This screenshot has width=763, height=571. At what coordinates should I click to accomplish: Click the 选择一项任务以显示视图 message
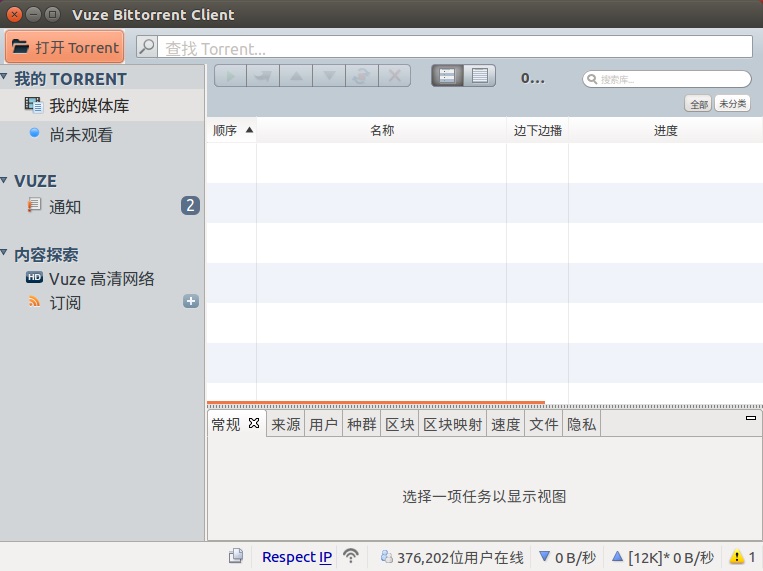pos(484,497)
